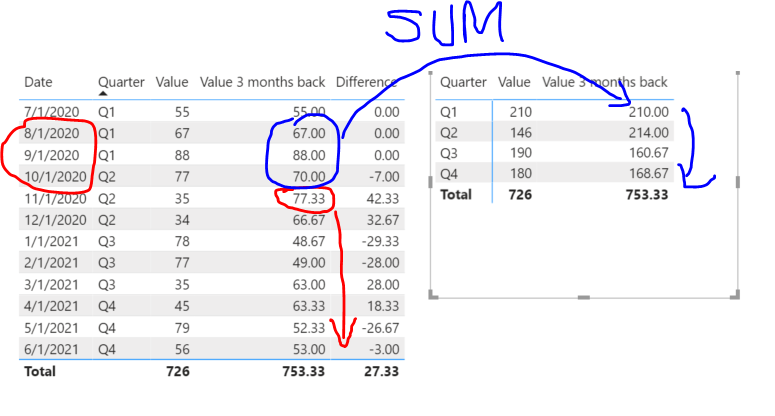Select the 10/1/2020 date cell
The image size is (775, 416).
[55, 176]
